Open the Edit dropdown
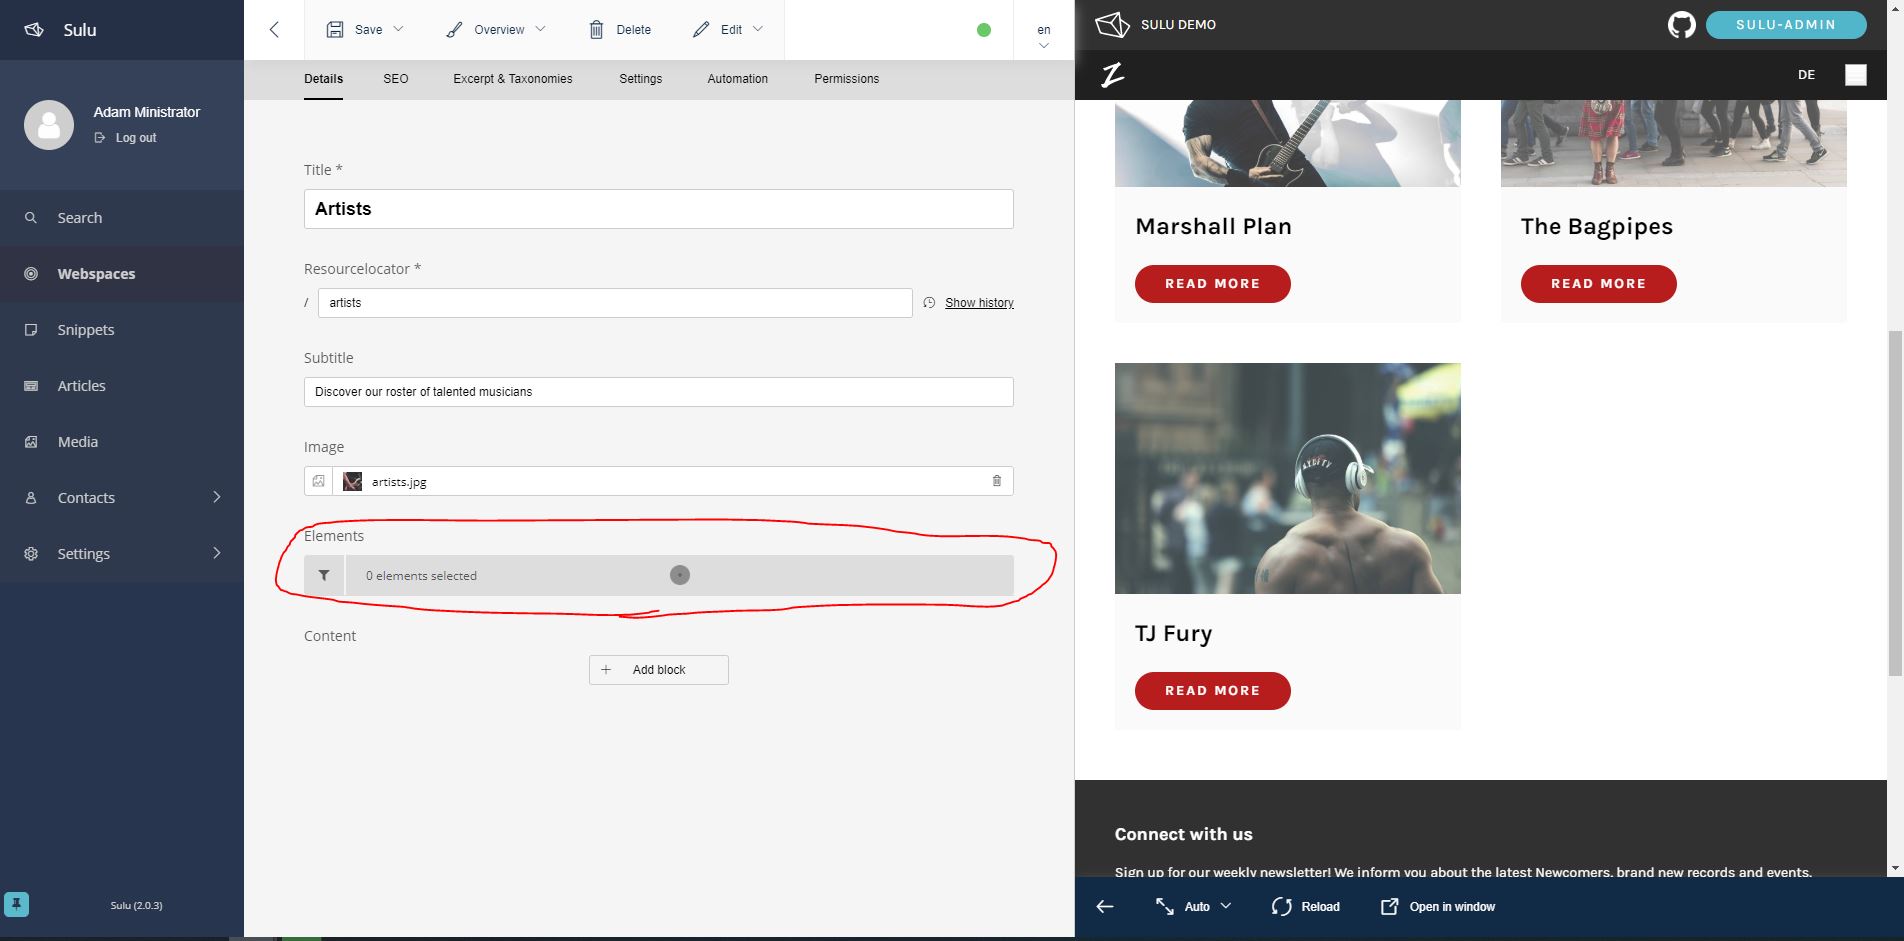 point(728,30)
